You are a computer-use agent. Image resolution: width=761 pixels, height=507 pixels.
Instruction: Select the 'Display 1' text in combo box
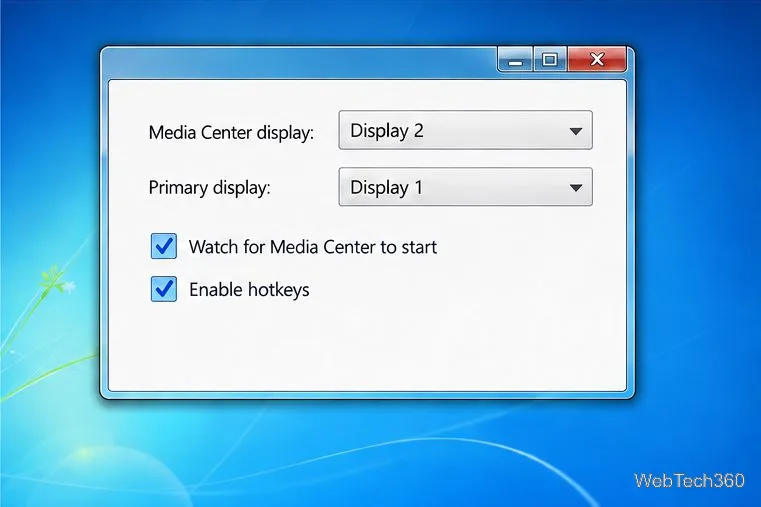[386, 187]
